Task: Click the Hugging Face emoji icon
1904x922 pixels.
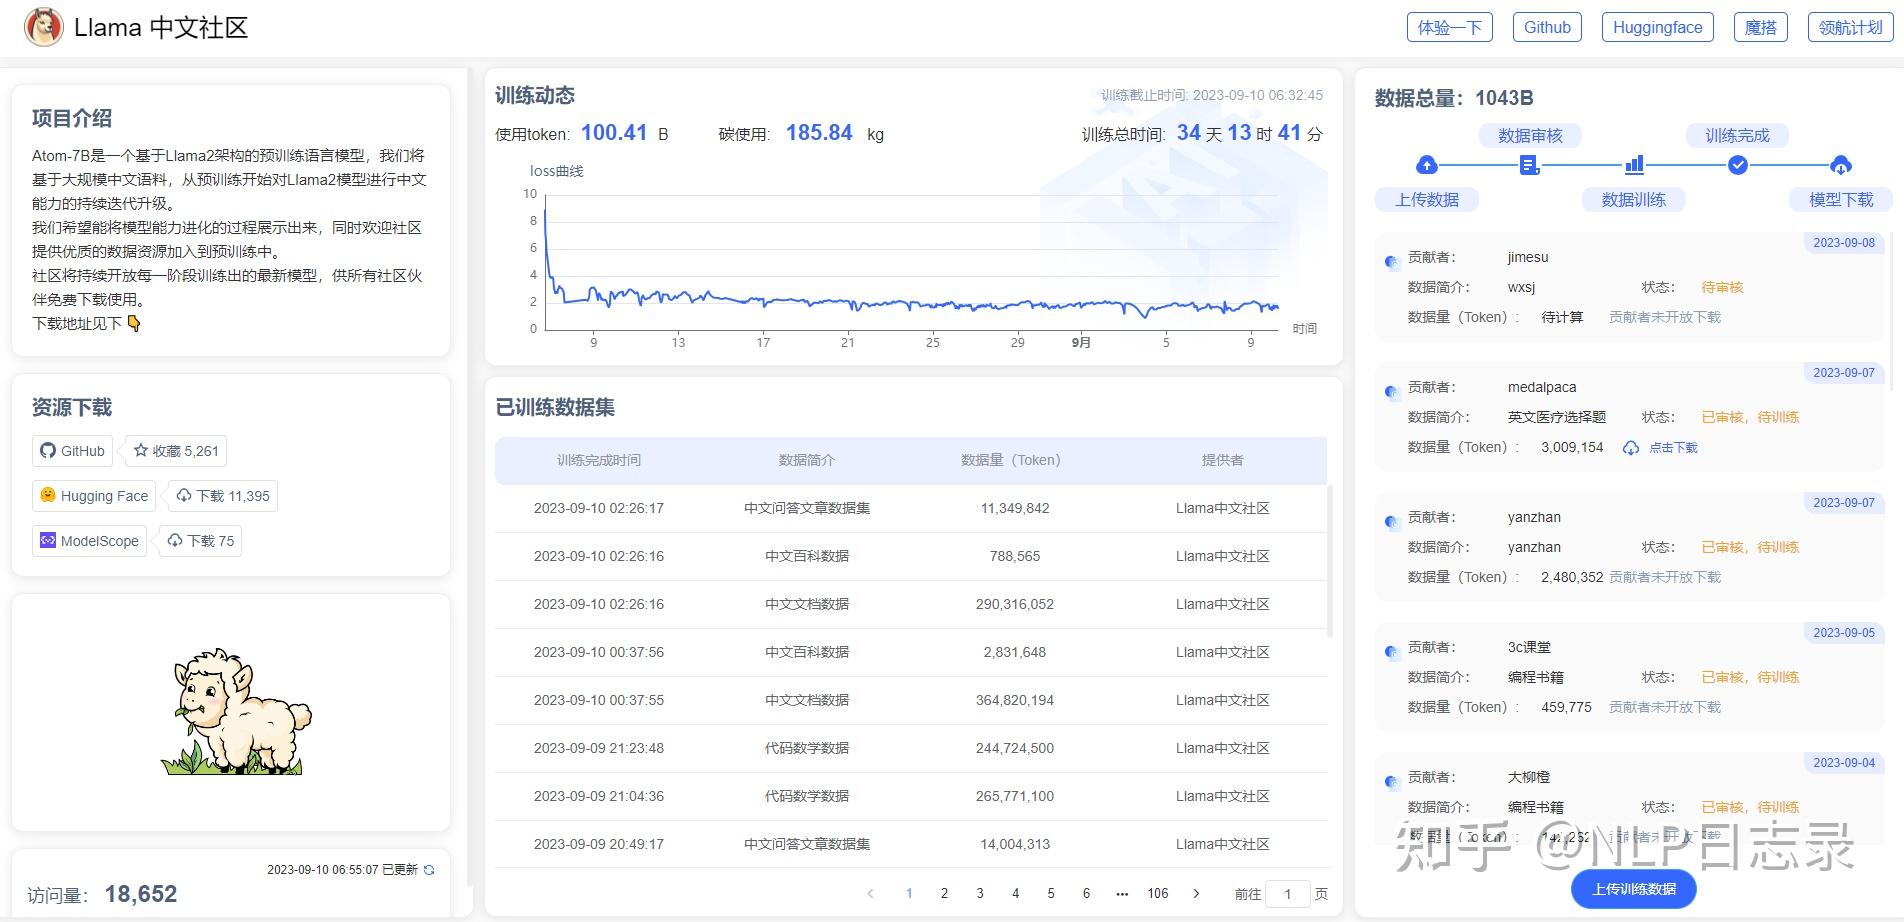Action: point(48,495)
